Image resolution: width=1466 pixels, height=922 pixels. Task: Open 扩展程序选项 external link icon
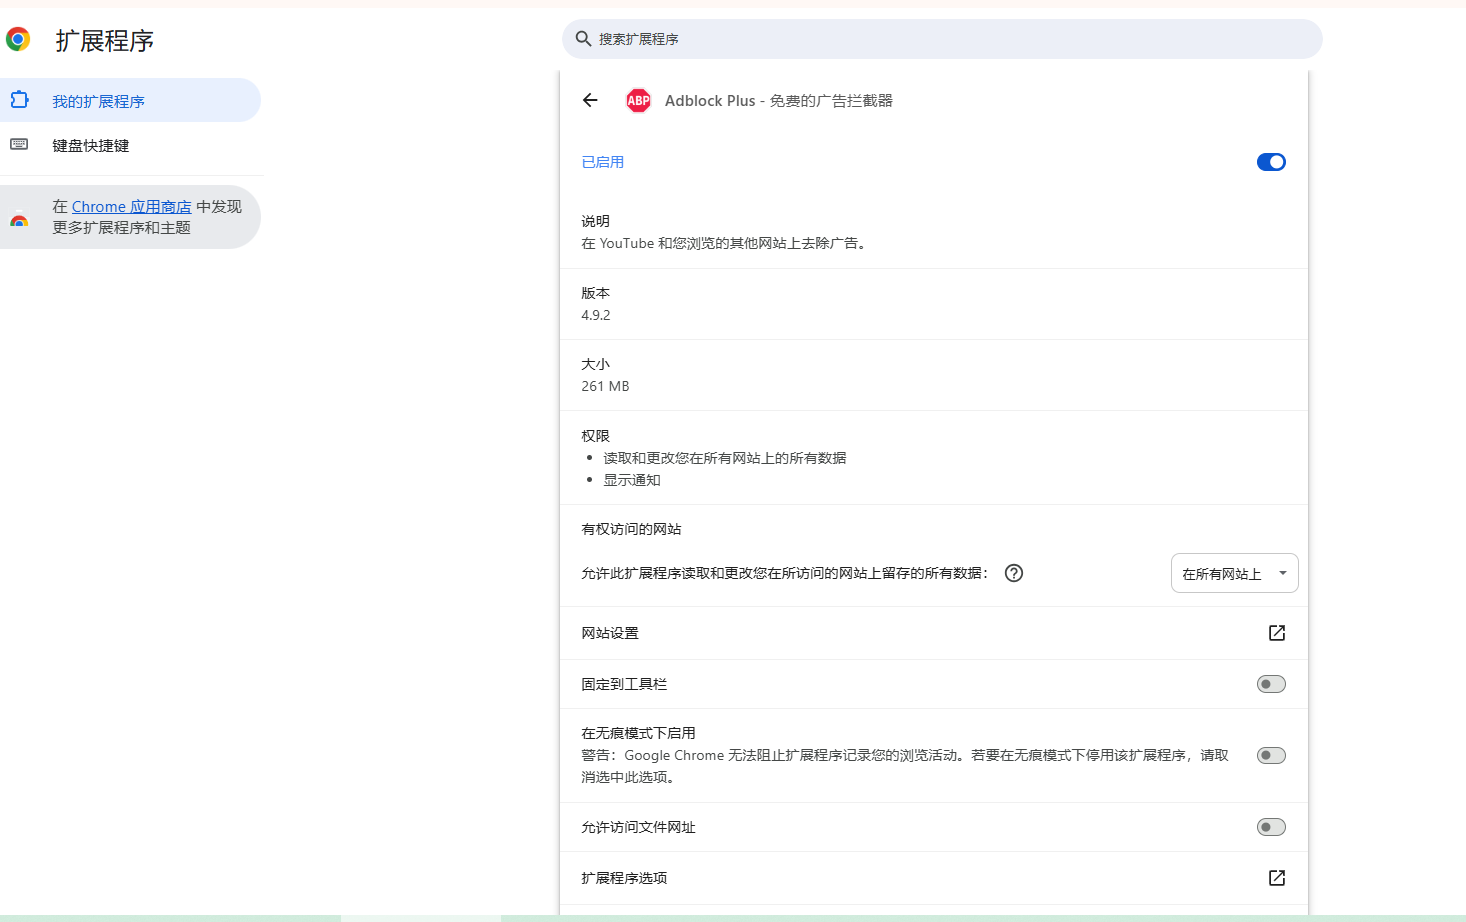pyautogui.click(x=1277, y=878)
